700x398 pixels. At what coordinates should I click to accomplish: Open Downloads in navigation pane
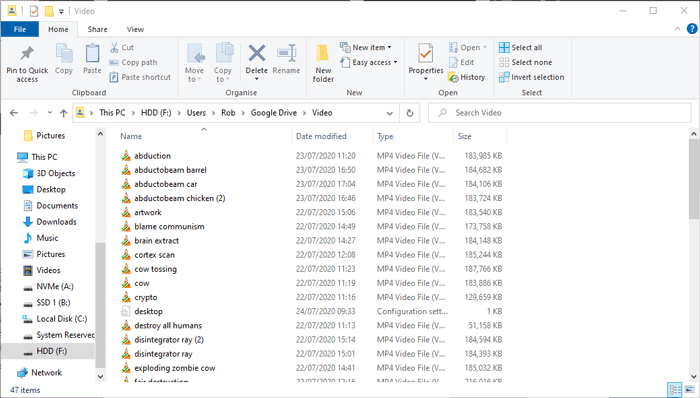56,222
